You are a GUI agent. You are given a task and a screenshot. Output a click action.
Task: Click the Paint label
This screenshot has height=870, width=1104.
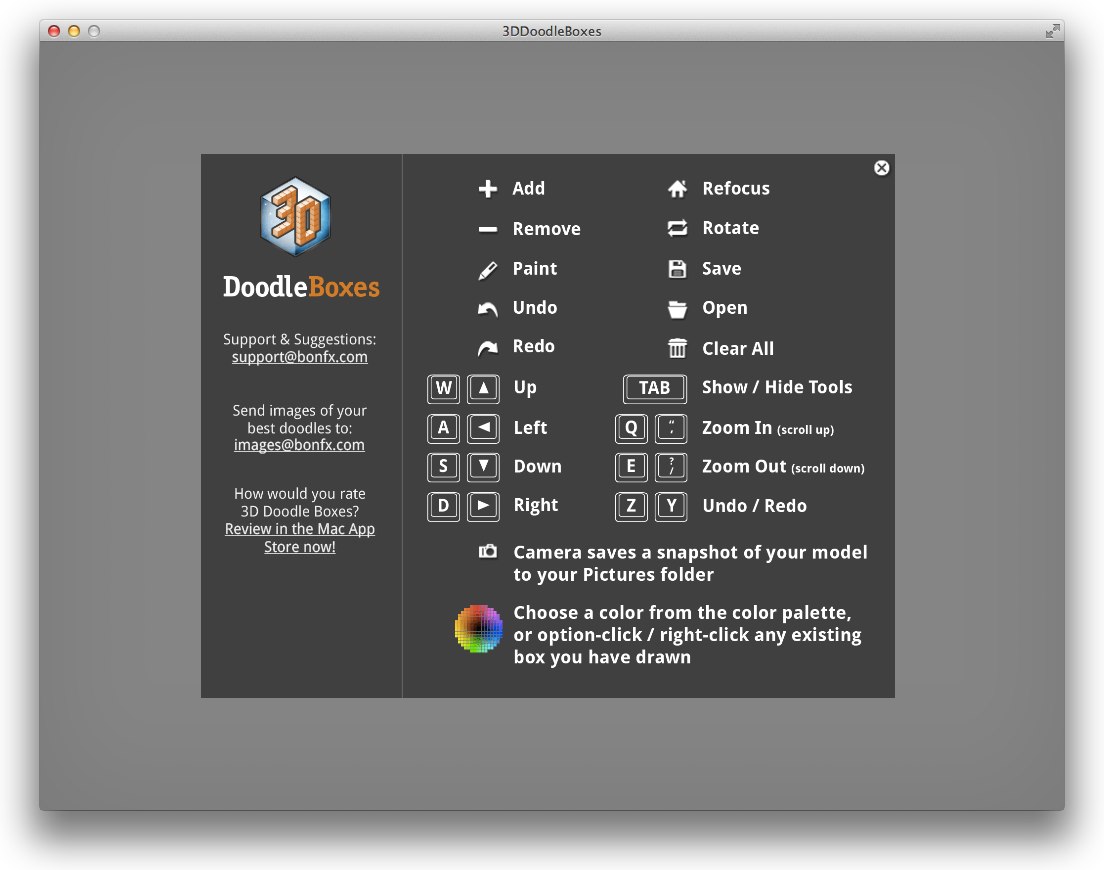[534, 269]
